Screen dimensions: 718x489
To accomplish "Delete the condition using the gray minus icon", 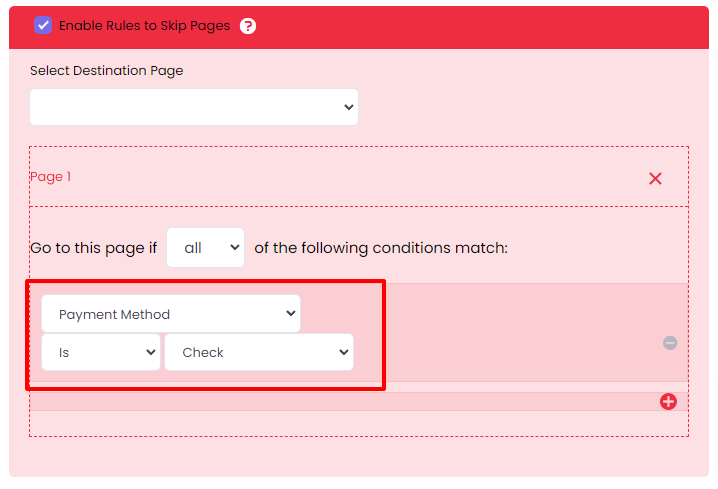I will (x=670, y=342).
